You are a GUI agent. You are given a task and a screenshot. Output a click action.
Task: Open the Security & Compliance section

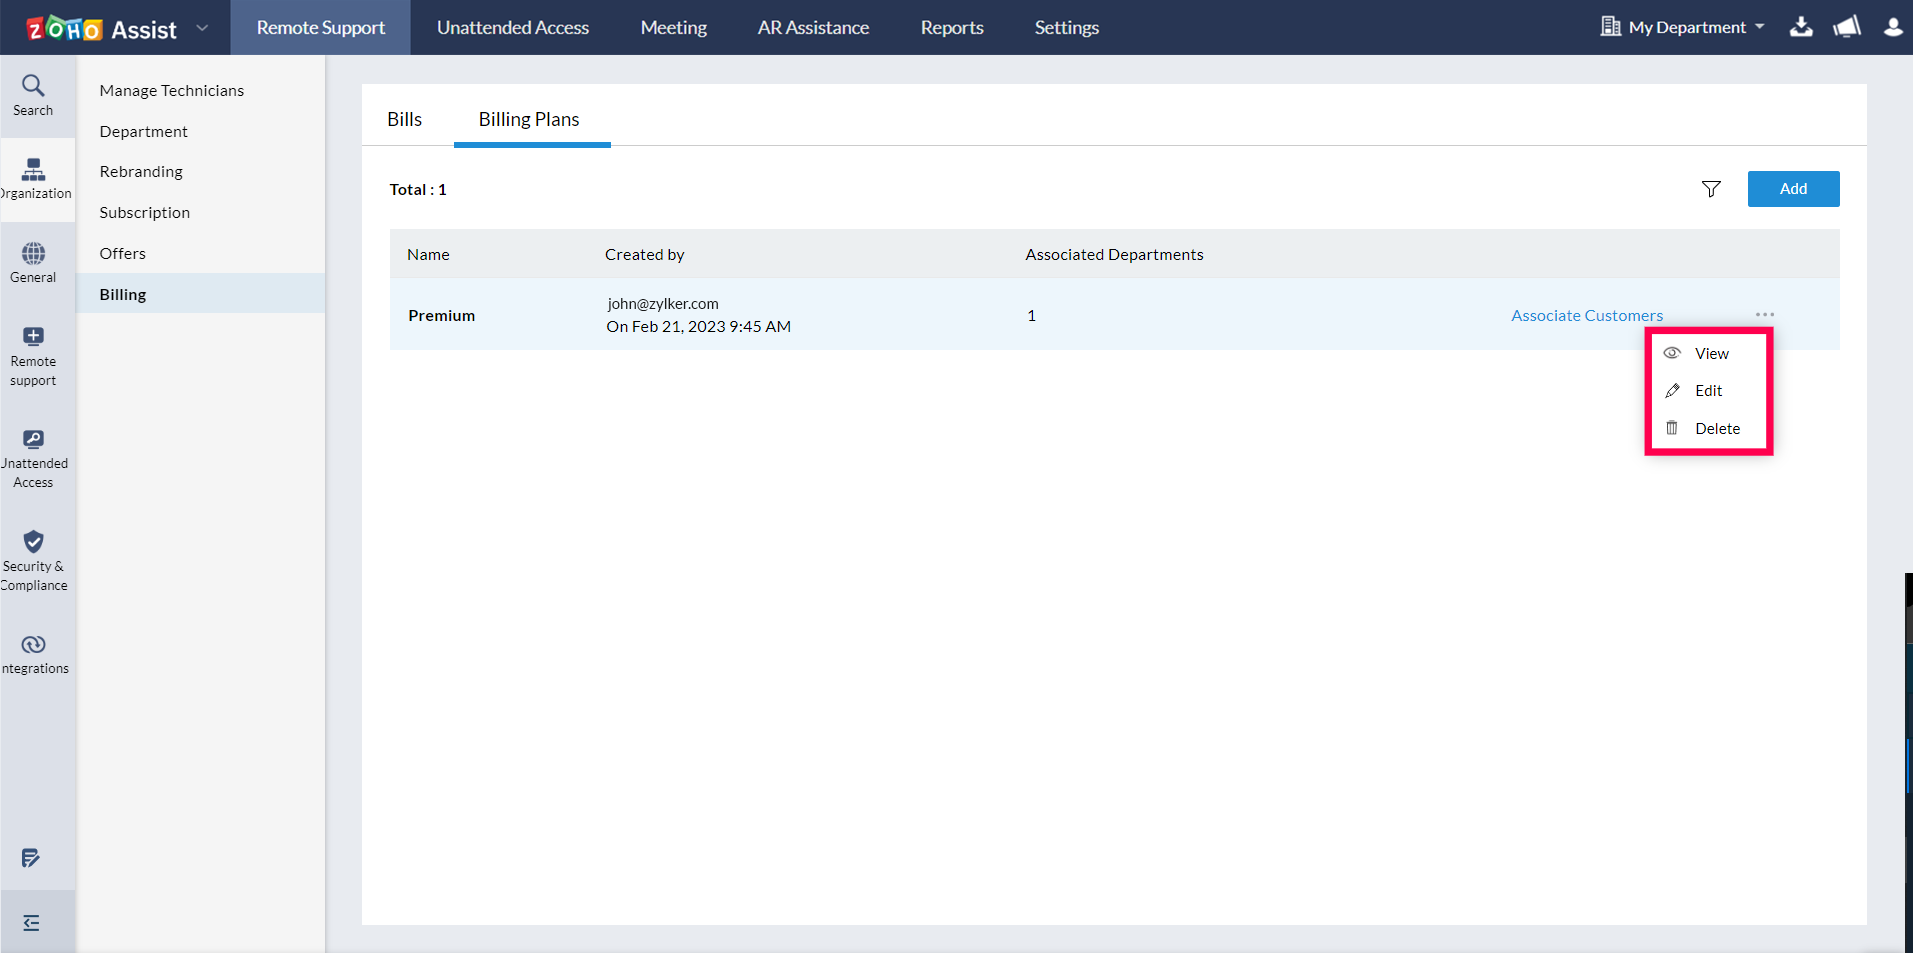coord(33,558)
